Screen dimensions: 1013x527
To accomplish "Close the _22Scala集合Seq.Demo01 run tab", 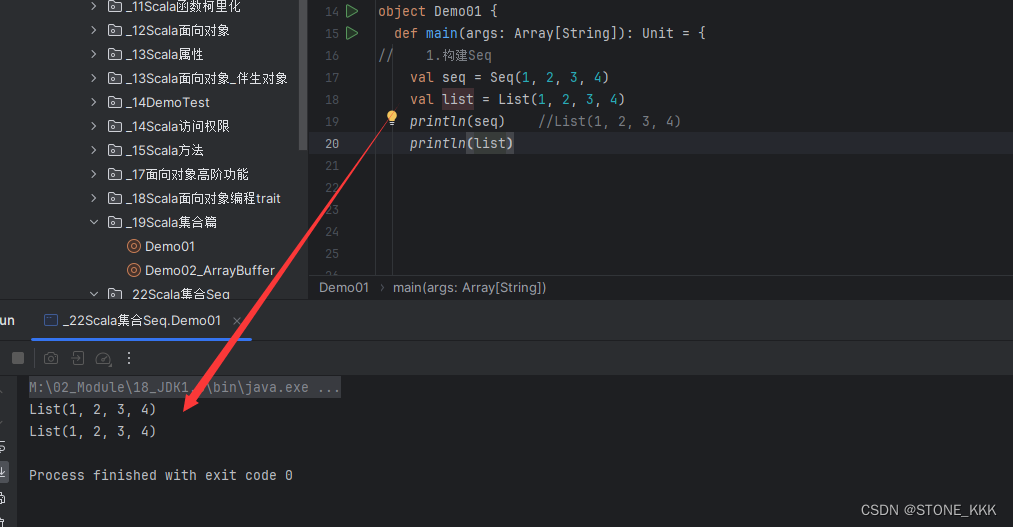I will (x=236, y=321).
